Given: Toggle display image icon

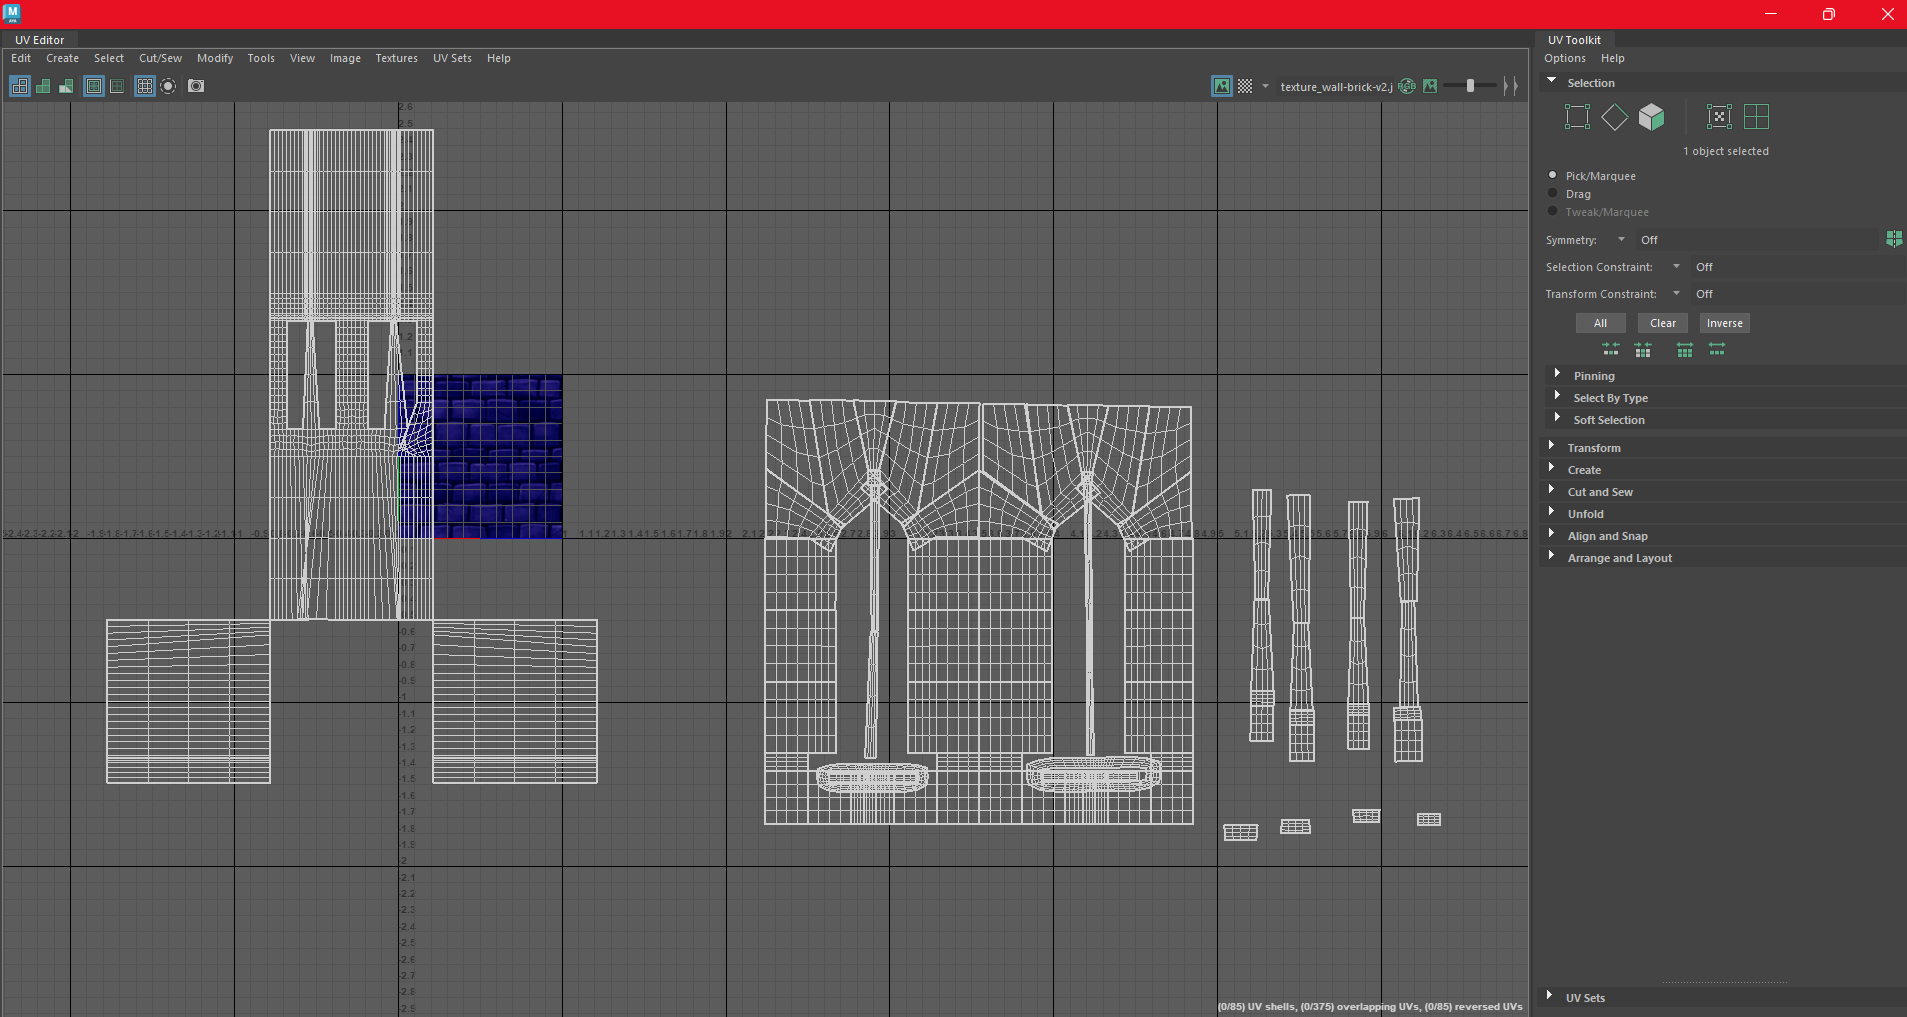Looking at the screenshot, I should tap(1222, 86).
